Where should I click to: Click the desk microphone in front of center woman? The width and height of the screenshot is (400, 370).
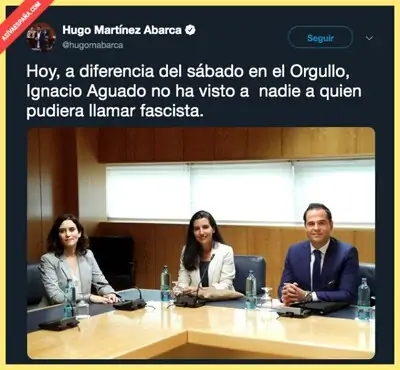pos(192,293)
